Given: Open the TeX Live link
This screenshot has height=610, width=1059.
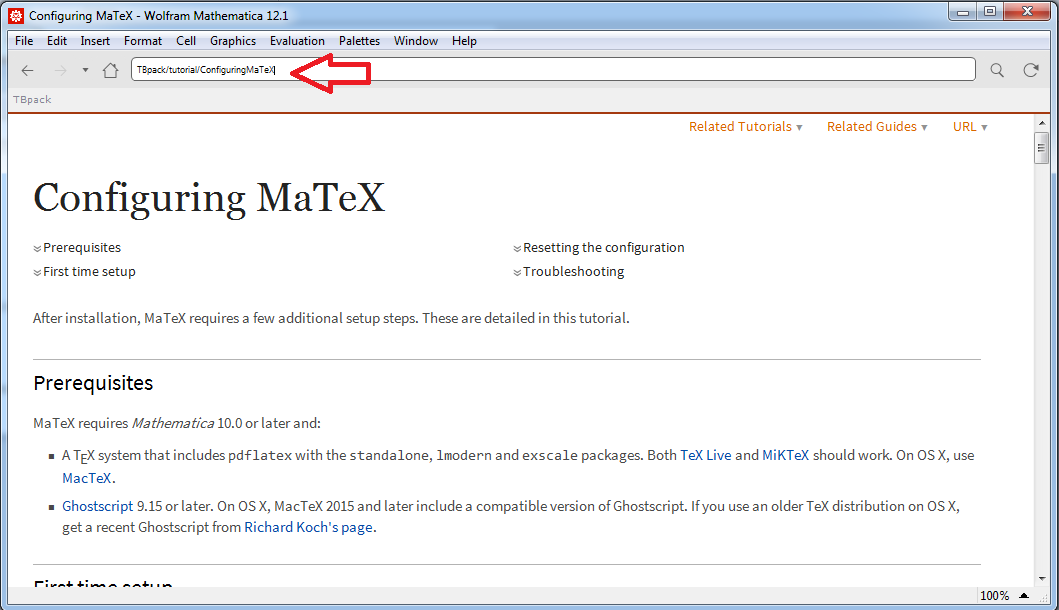Looking at the screenshot, I should point(706,455).
